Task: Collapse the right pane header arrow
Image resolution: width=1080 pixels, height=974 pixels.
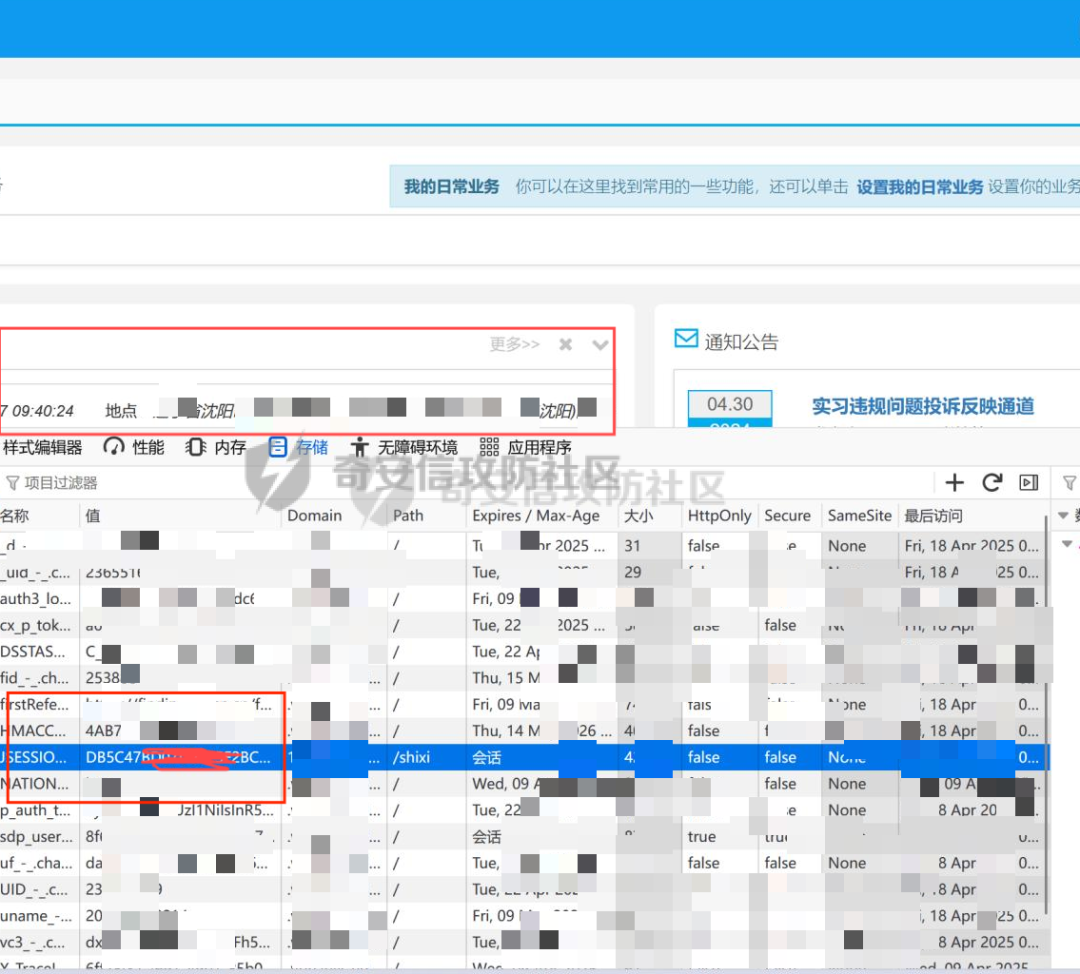Action: pos(1063,515)
